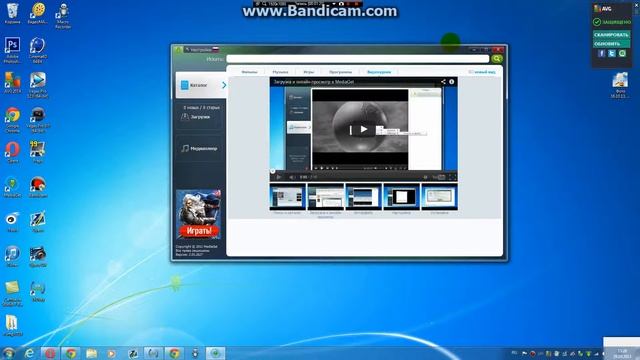This screenshot has width=640, height=360.
Task: Open the Программы catalog tab
Action: click(x=340, y=72)
